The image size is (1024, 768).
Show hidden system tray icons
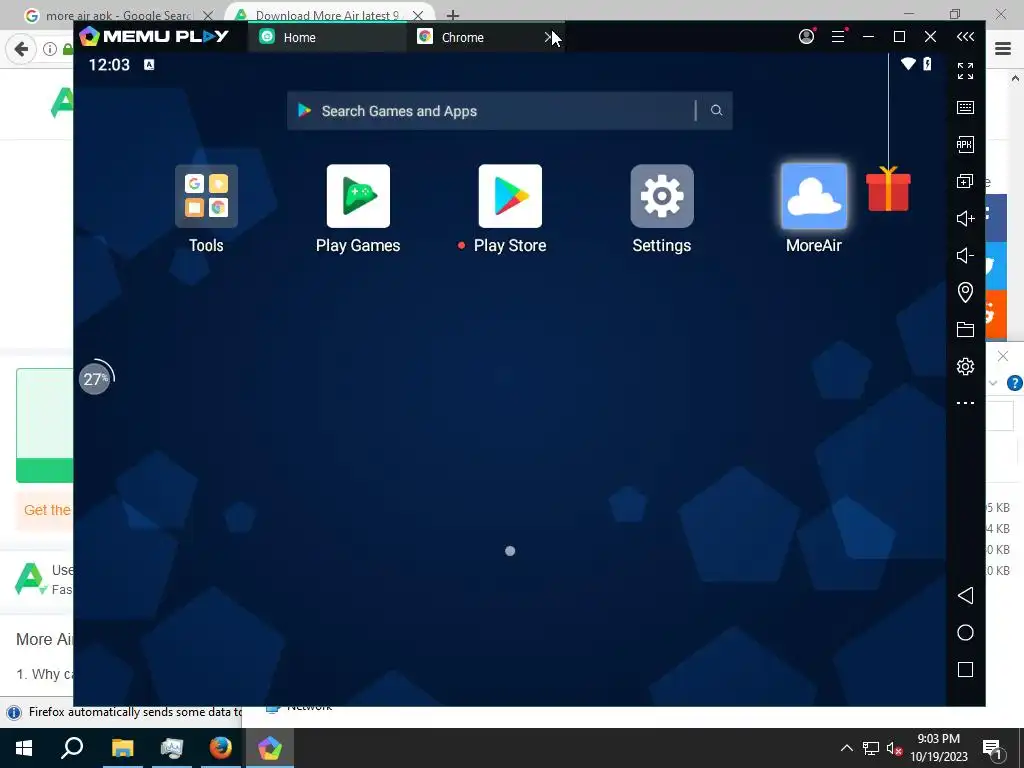(x=846, y=748)
